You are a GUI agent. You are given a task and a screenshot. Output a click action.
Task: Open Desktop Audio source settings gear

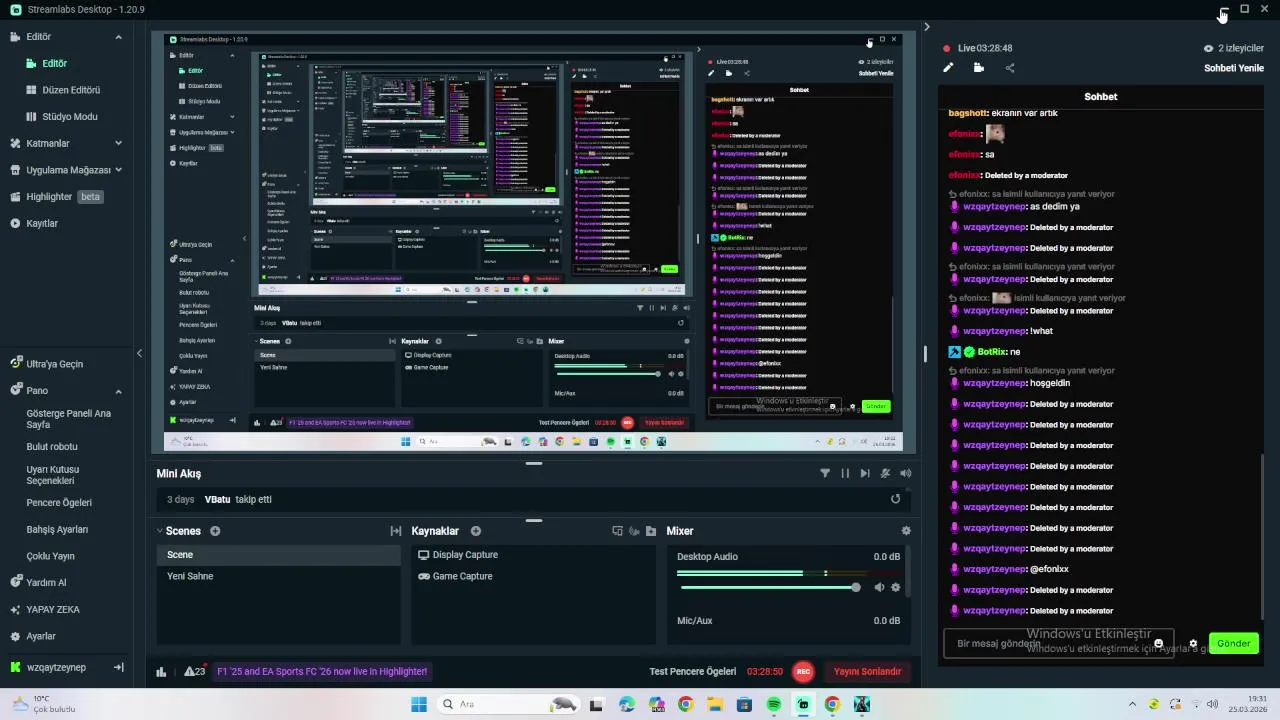coord(895,587)
